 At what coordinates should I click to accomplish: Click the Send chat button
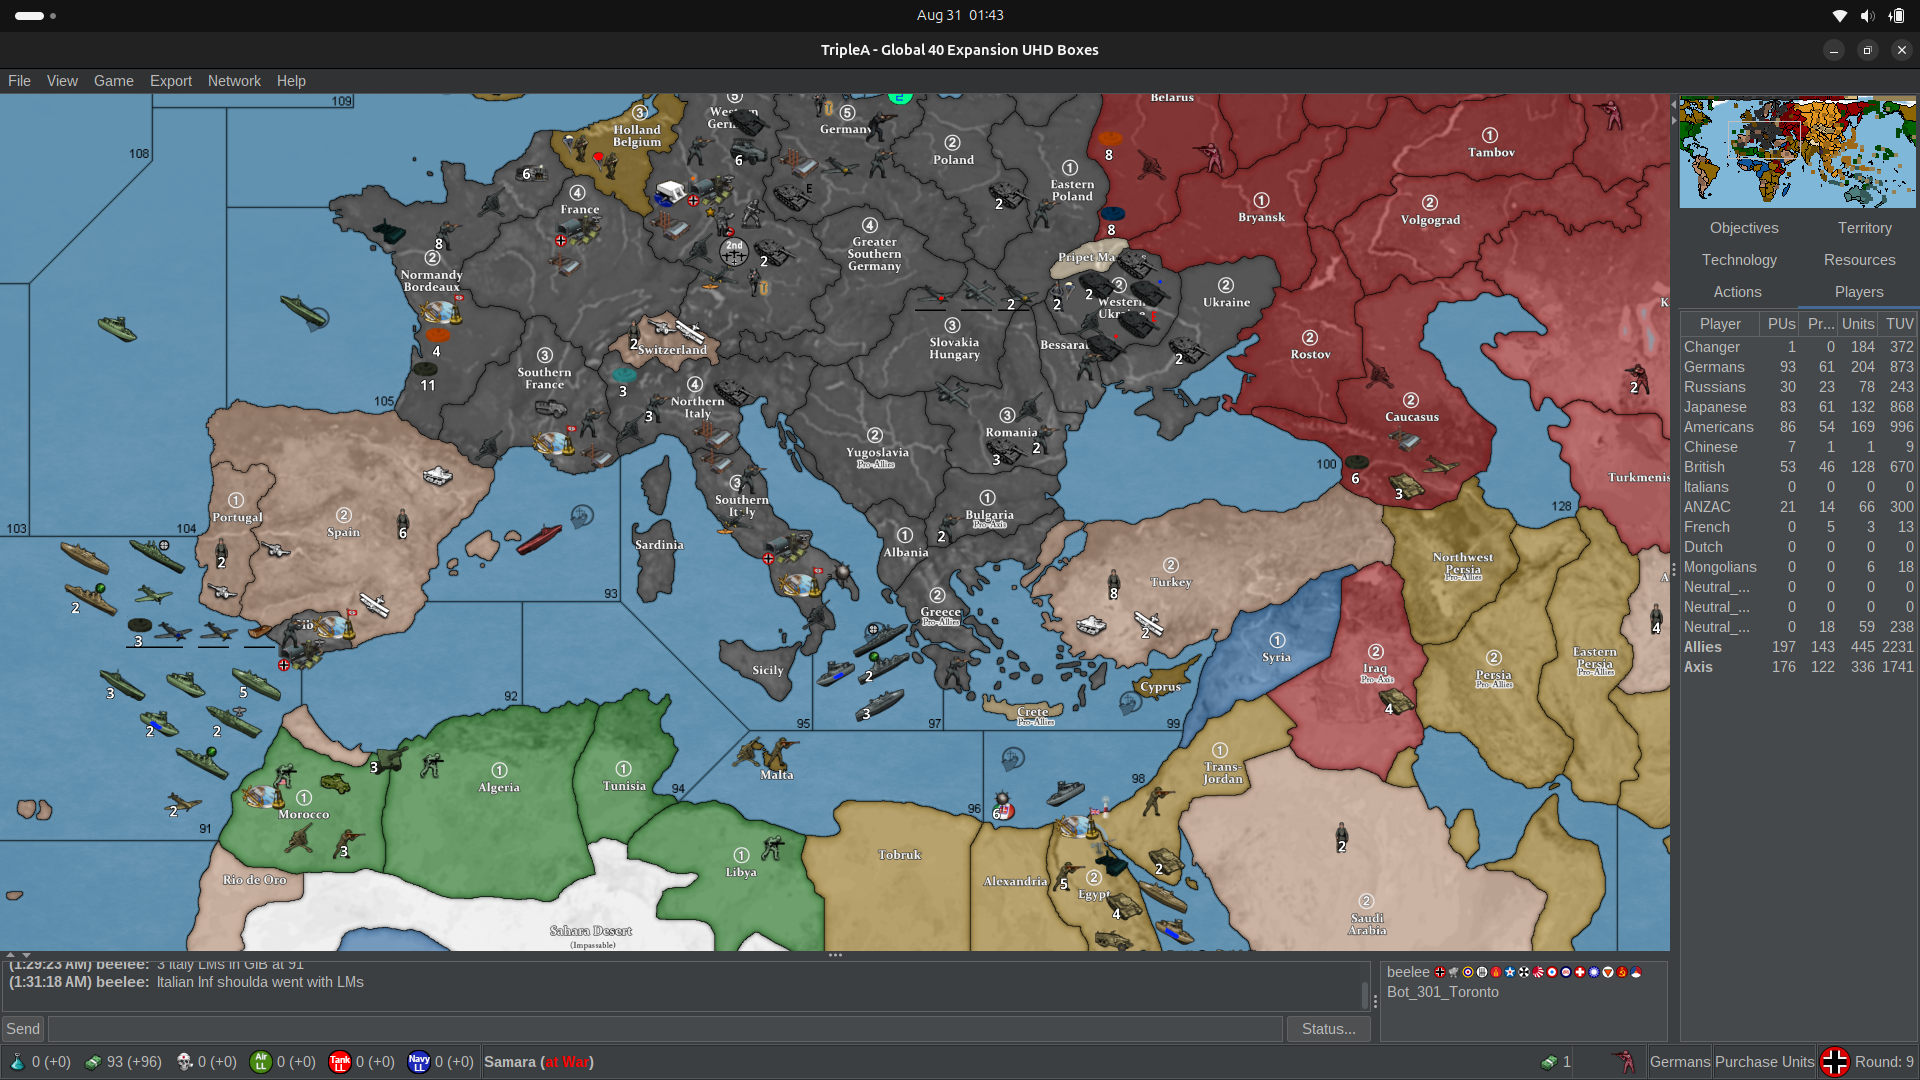[23, 1029]
